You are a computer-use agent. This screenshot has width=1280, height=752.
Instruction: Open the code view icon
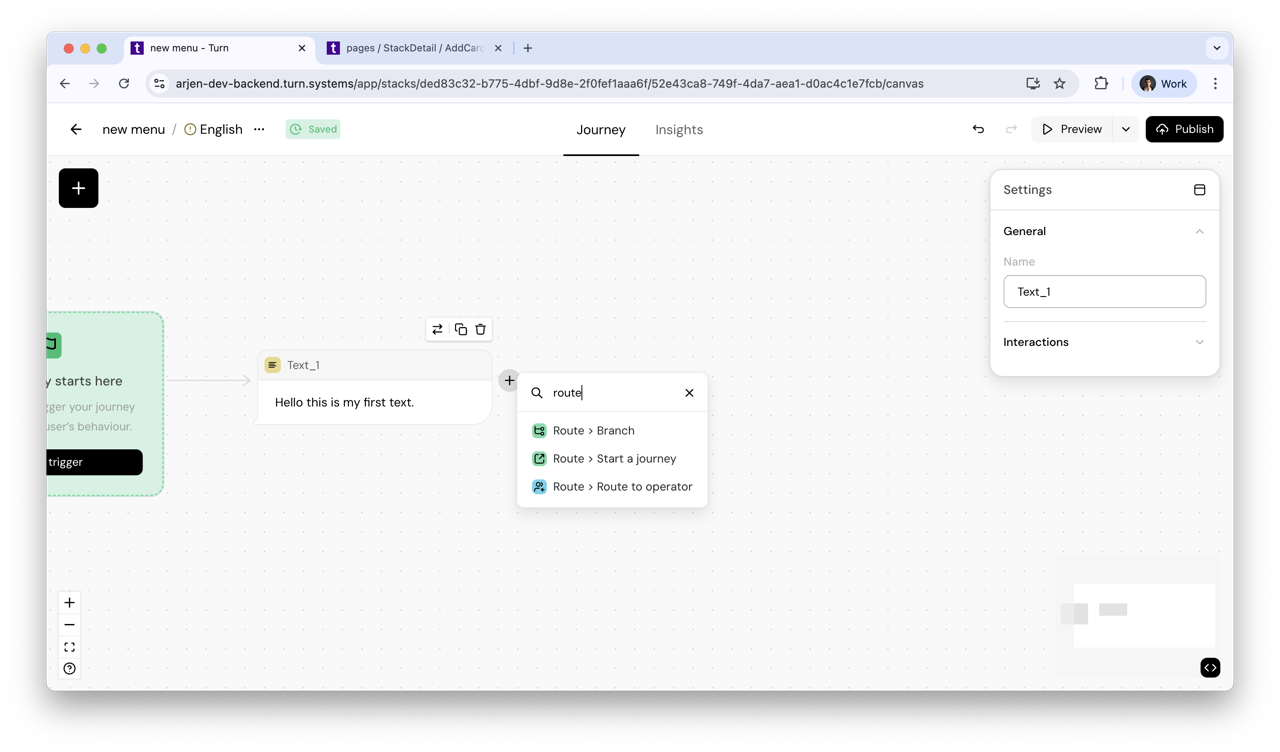coord(1210,667)
